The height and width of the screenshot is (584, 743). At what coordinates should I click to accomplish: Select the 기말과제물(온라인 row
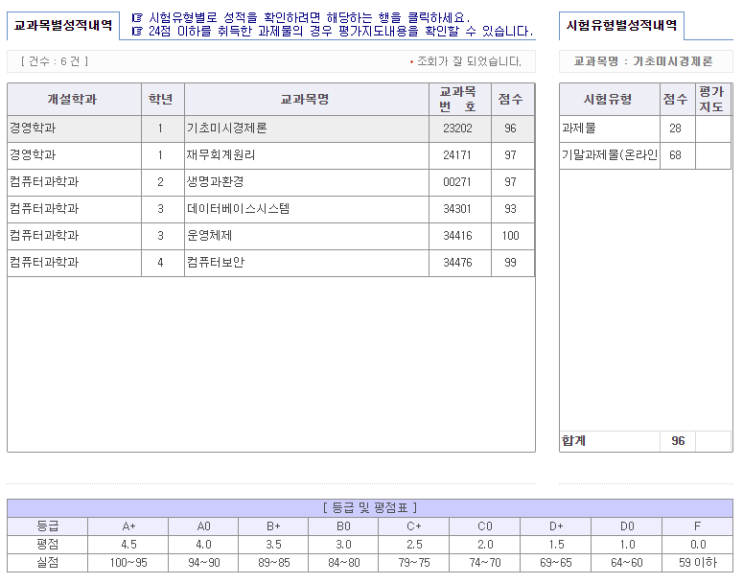point(645,155)
